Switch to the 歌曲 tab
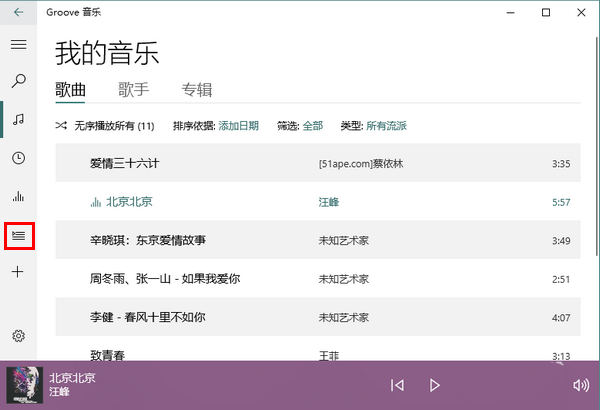The image size is (600, 410). [70, 90]
